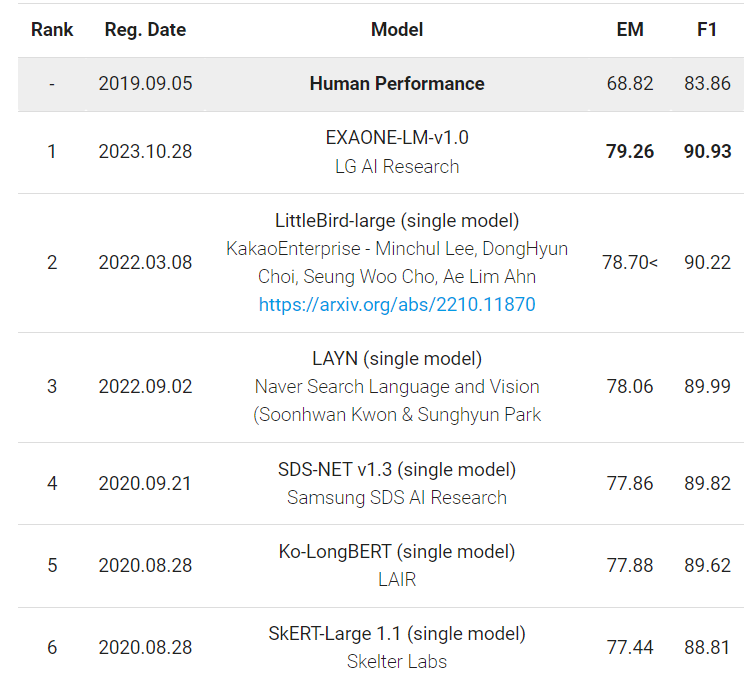Click the F1 value 89.82
This screenshot has height=674, width=750.
pos(707,484)
